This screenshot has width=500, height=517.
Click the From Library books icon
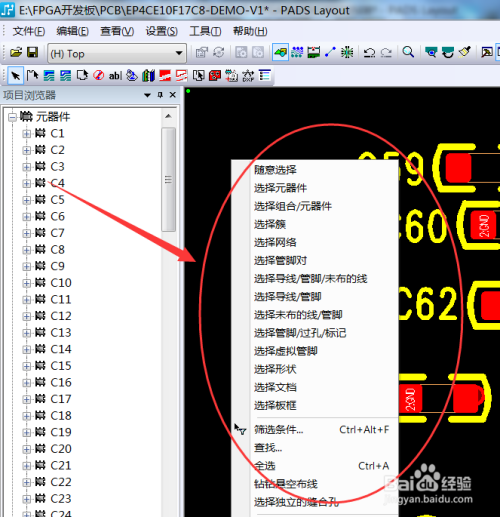click(148, 76)
